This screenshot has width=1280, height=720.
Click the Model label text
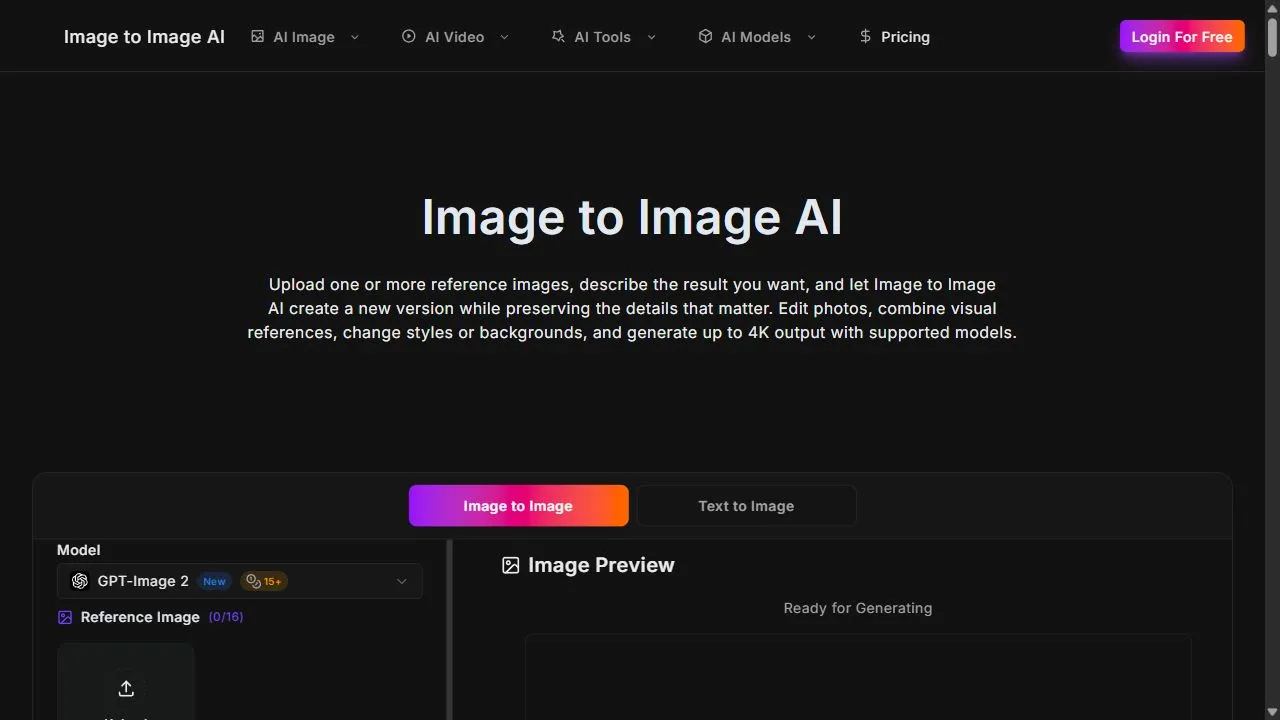[79, 550]
